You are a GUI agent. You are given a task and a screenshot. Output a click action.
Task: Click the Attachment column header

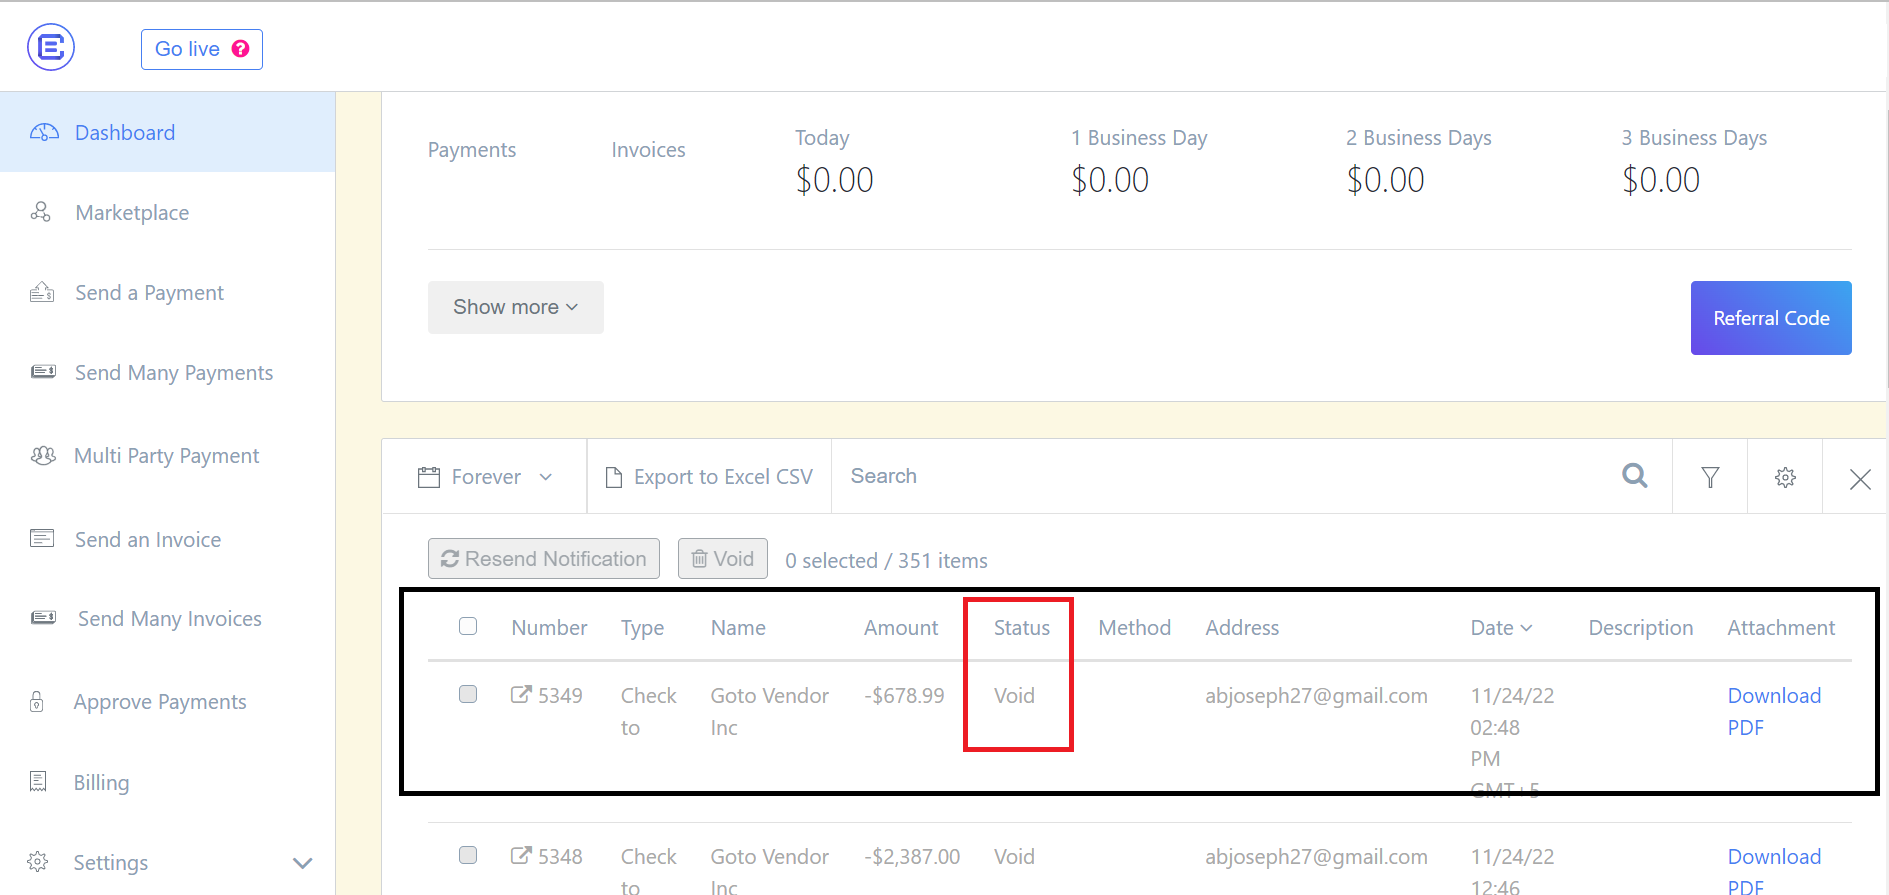point(1781,627)
